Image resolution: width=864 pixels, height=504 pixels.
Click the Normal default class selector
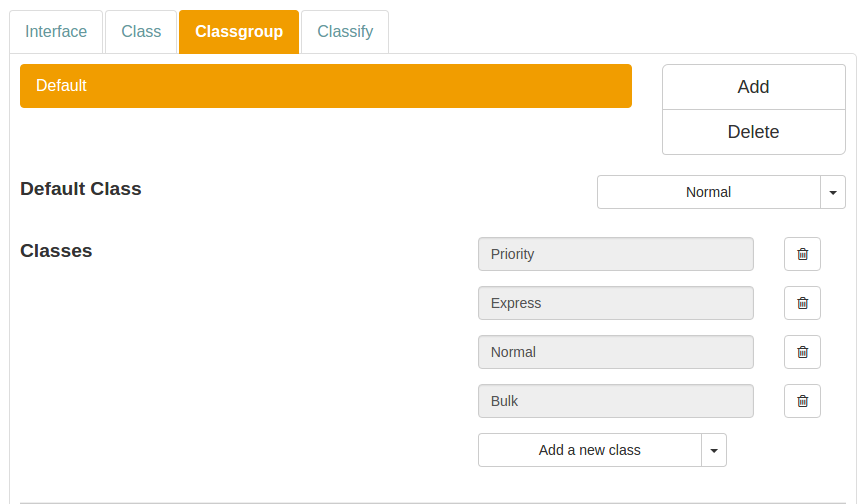(708, 192)
